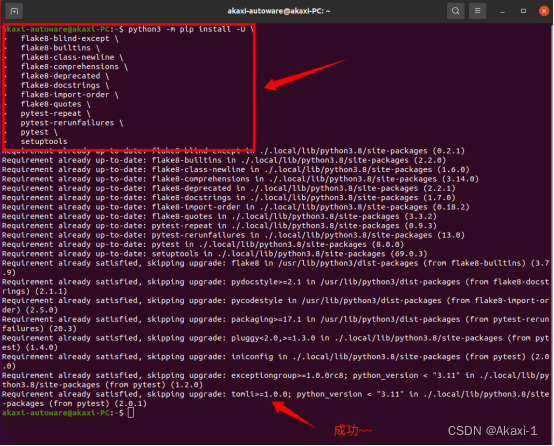This screenshot has height=446, width=554.
Task: Click the 'flake8-class-newline \' command line
Action: tap(72, 57)
